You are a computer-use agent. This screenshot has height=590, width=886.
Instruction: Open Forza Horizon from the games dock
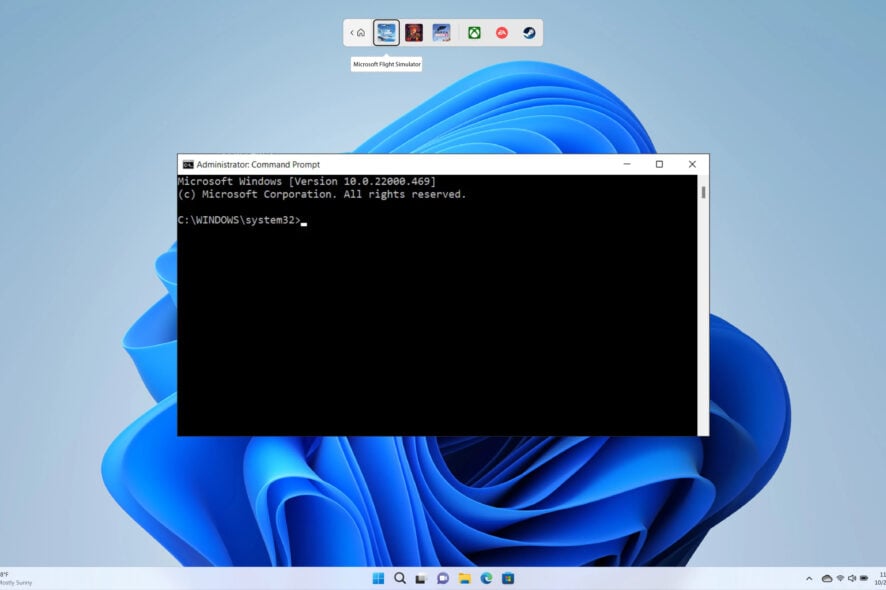click(x=440, y=32)
